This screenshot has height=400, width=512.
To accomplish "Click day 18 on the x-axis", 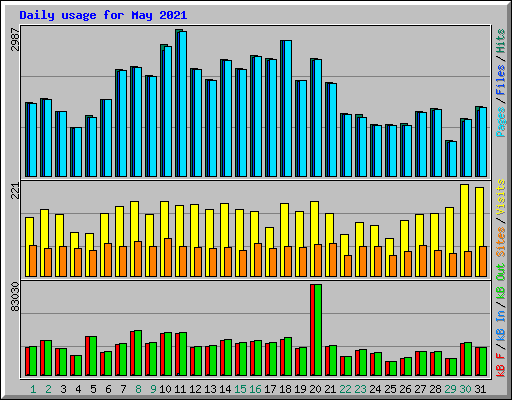I will click(x=285, y=389).
